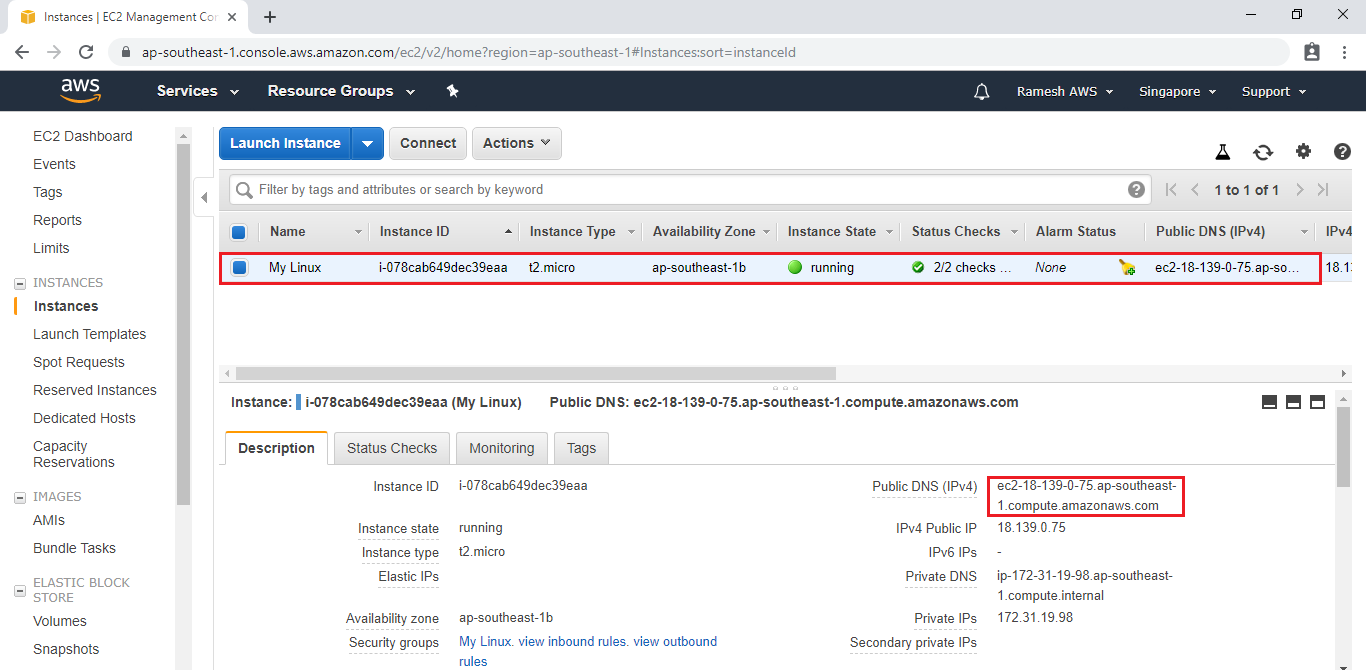Refresh the instances list

click(1263, 152)
